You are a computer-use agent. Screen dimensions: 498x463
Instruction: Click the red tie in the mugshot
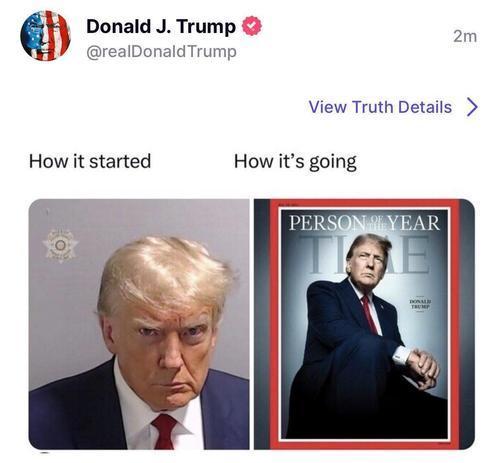coord(164,432)
